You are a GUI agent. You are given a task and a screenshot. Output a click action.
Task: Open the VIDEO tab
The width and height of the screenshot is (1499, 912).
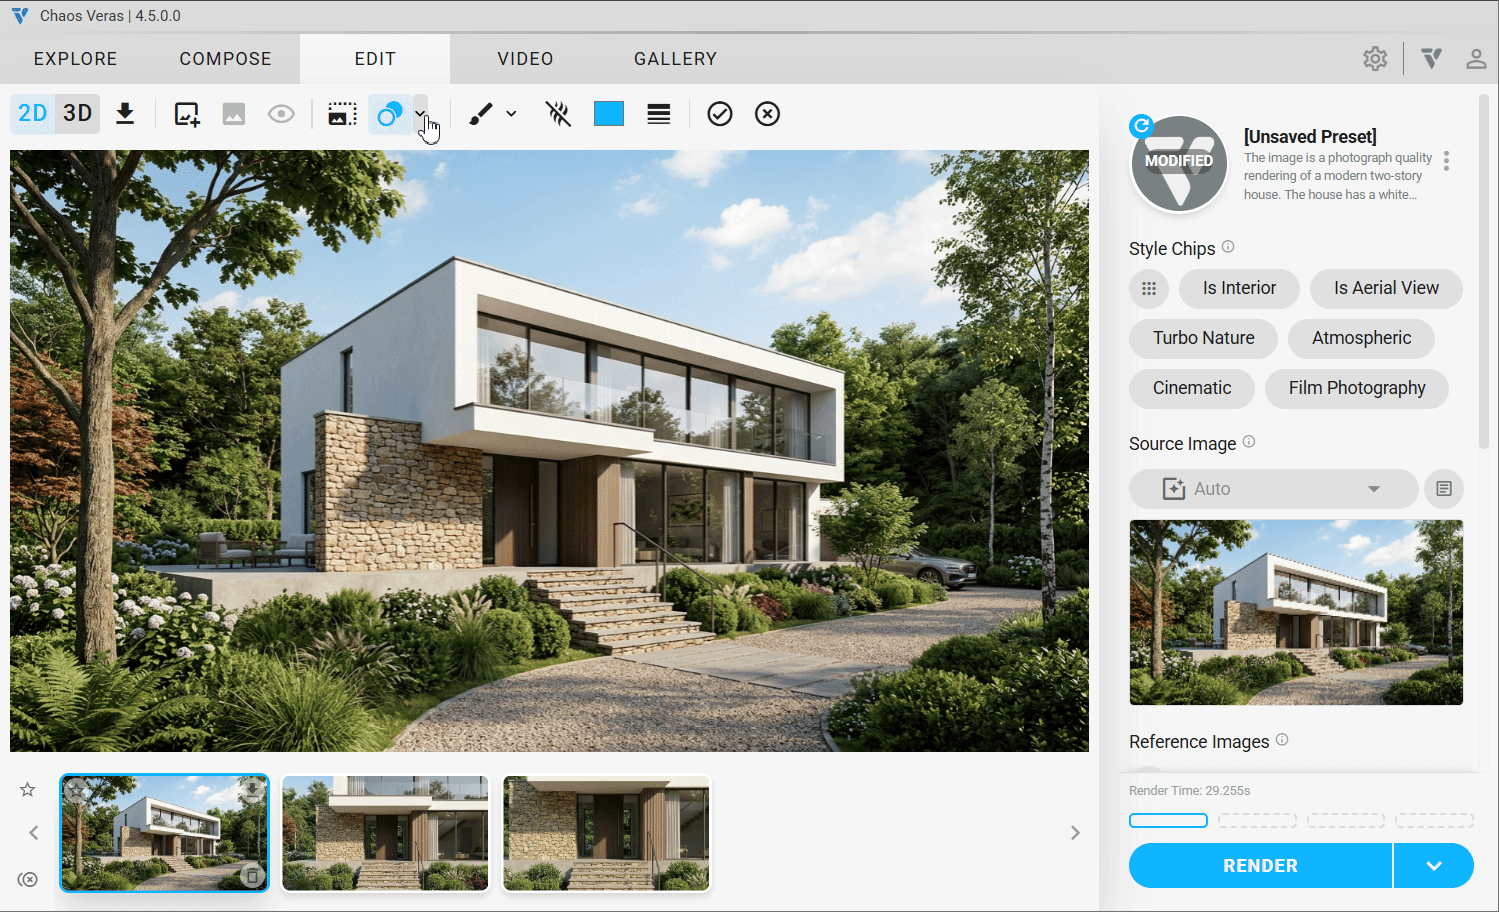(525, 59)
